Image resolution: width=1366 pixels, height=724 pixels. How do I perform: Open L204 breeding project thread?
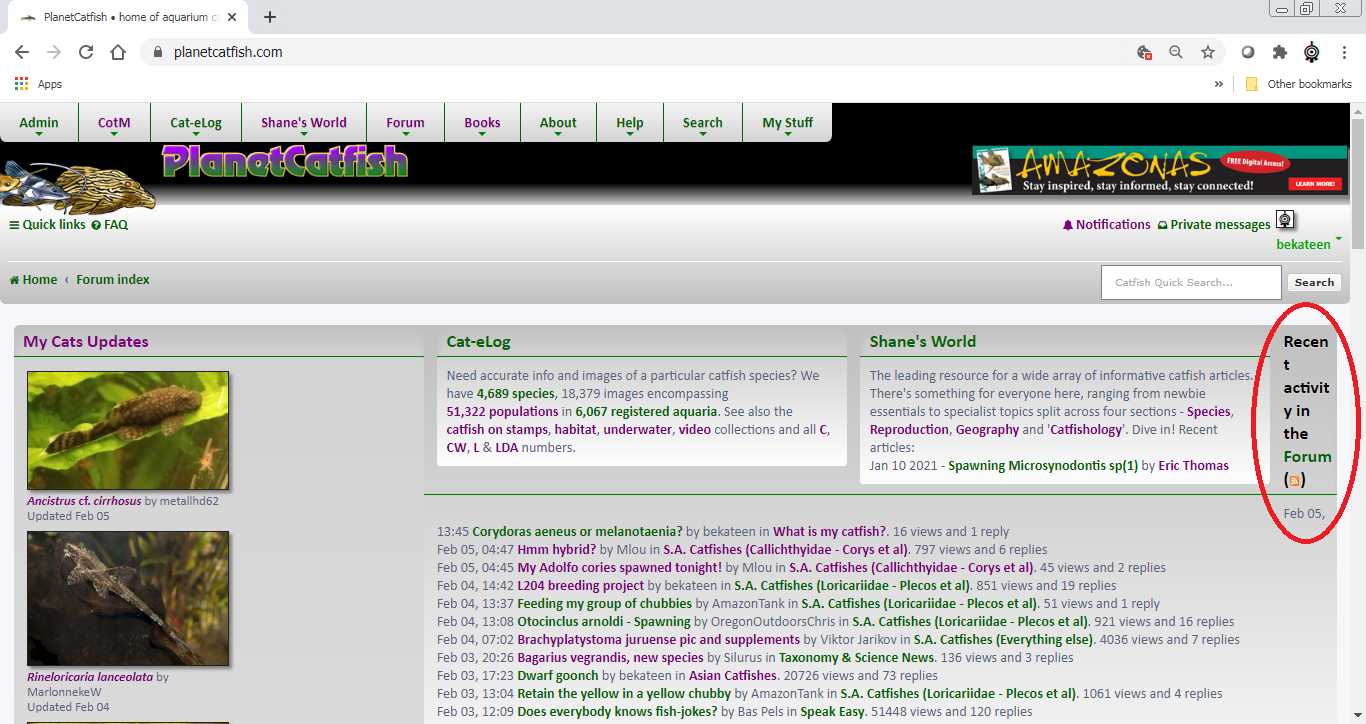[x=581, y=586]
